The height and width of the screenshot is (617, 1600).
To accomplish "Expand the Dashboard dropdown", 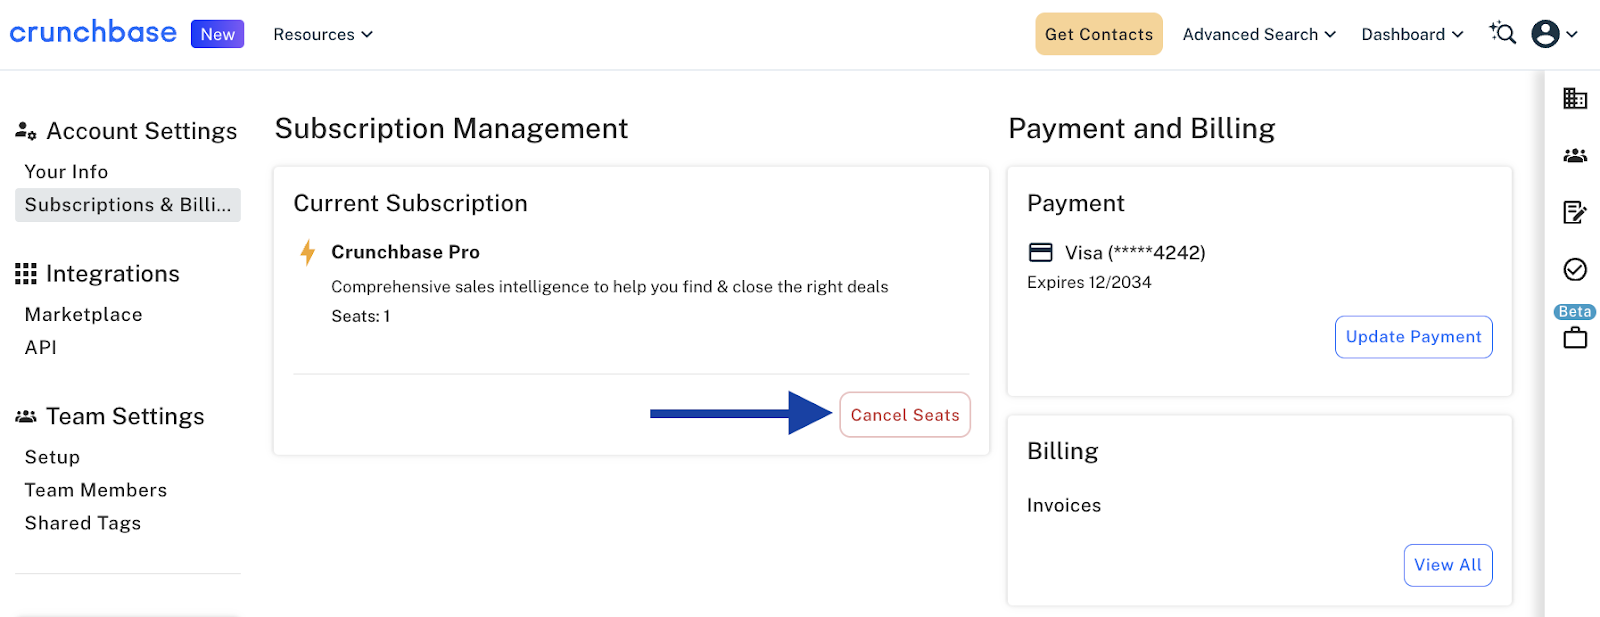I will coord(1412,34).
